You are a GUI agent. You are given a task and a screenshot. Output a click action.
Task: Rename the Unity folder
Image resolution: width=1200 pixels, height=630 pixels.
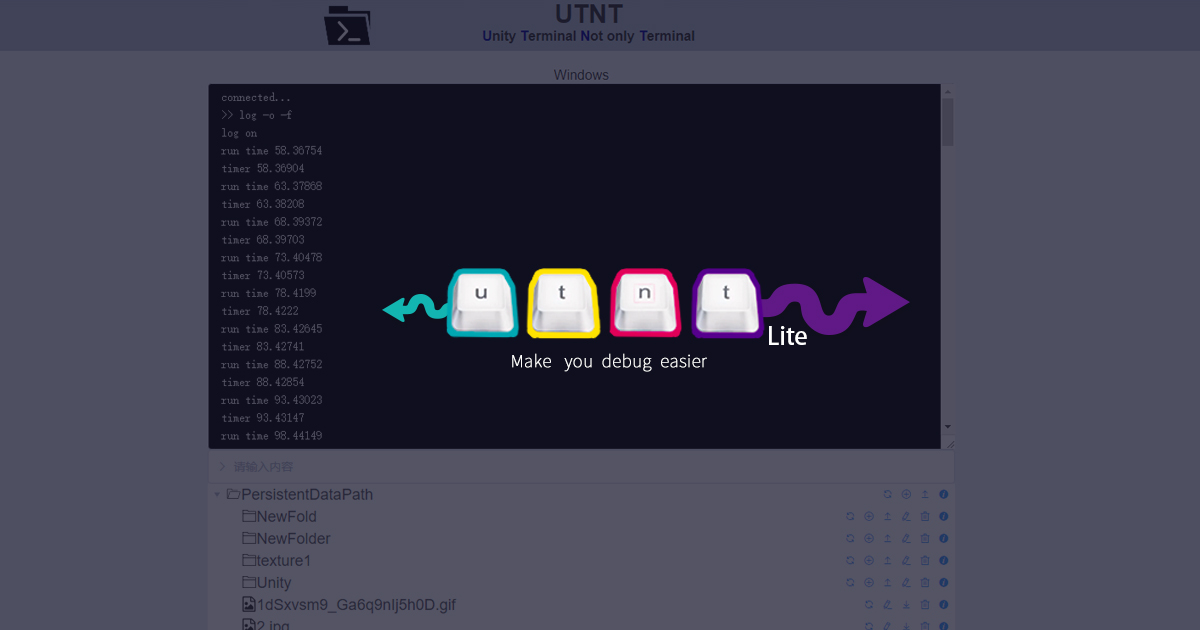click(x=906, y=582)
